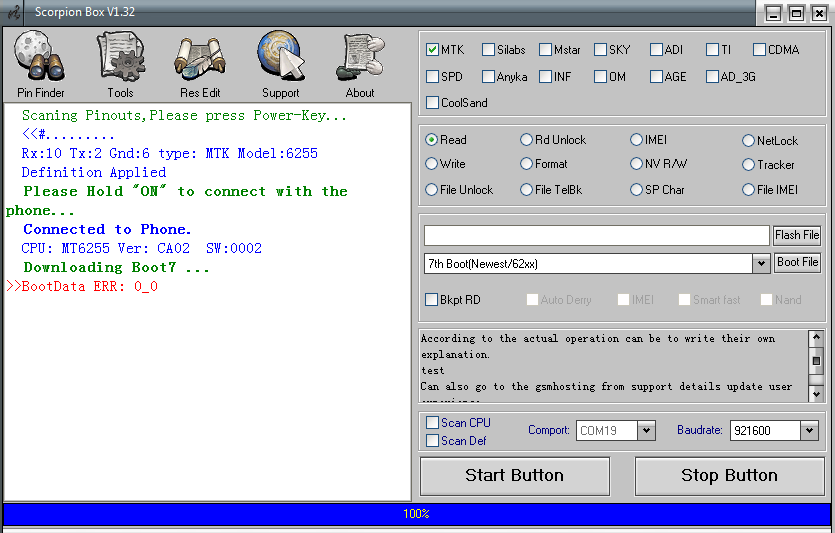Minimize the Scorpion Box window
Screen dimensions: 835x533
(773, 13)
